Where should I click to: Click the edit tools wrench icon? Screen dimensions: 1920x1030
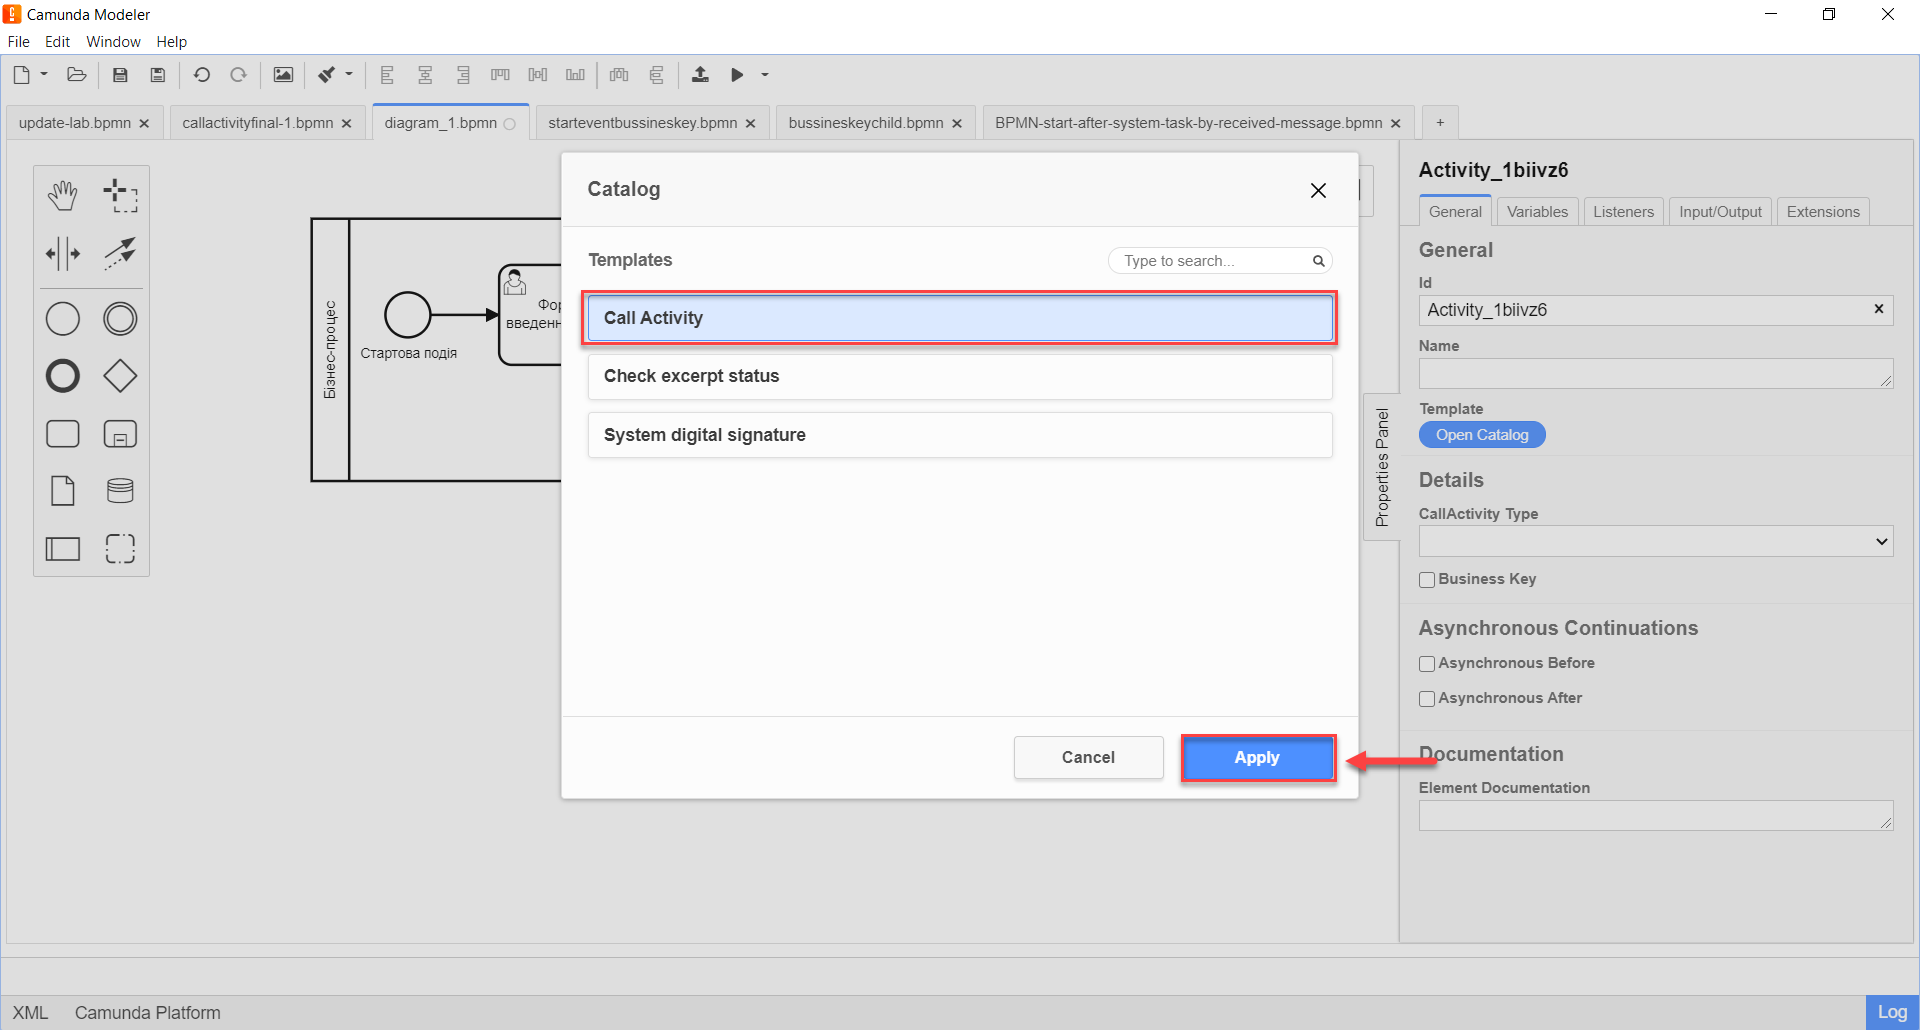tap(326, 75)
